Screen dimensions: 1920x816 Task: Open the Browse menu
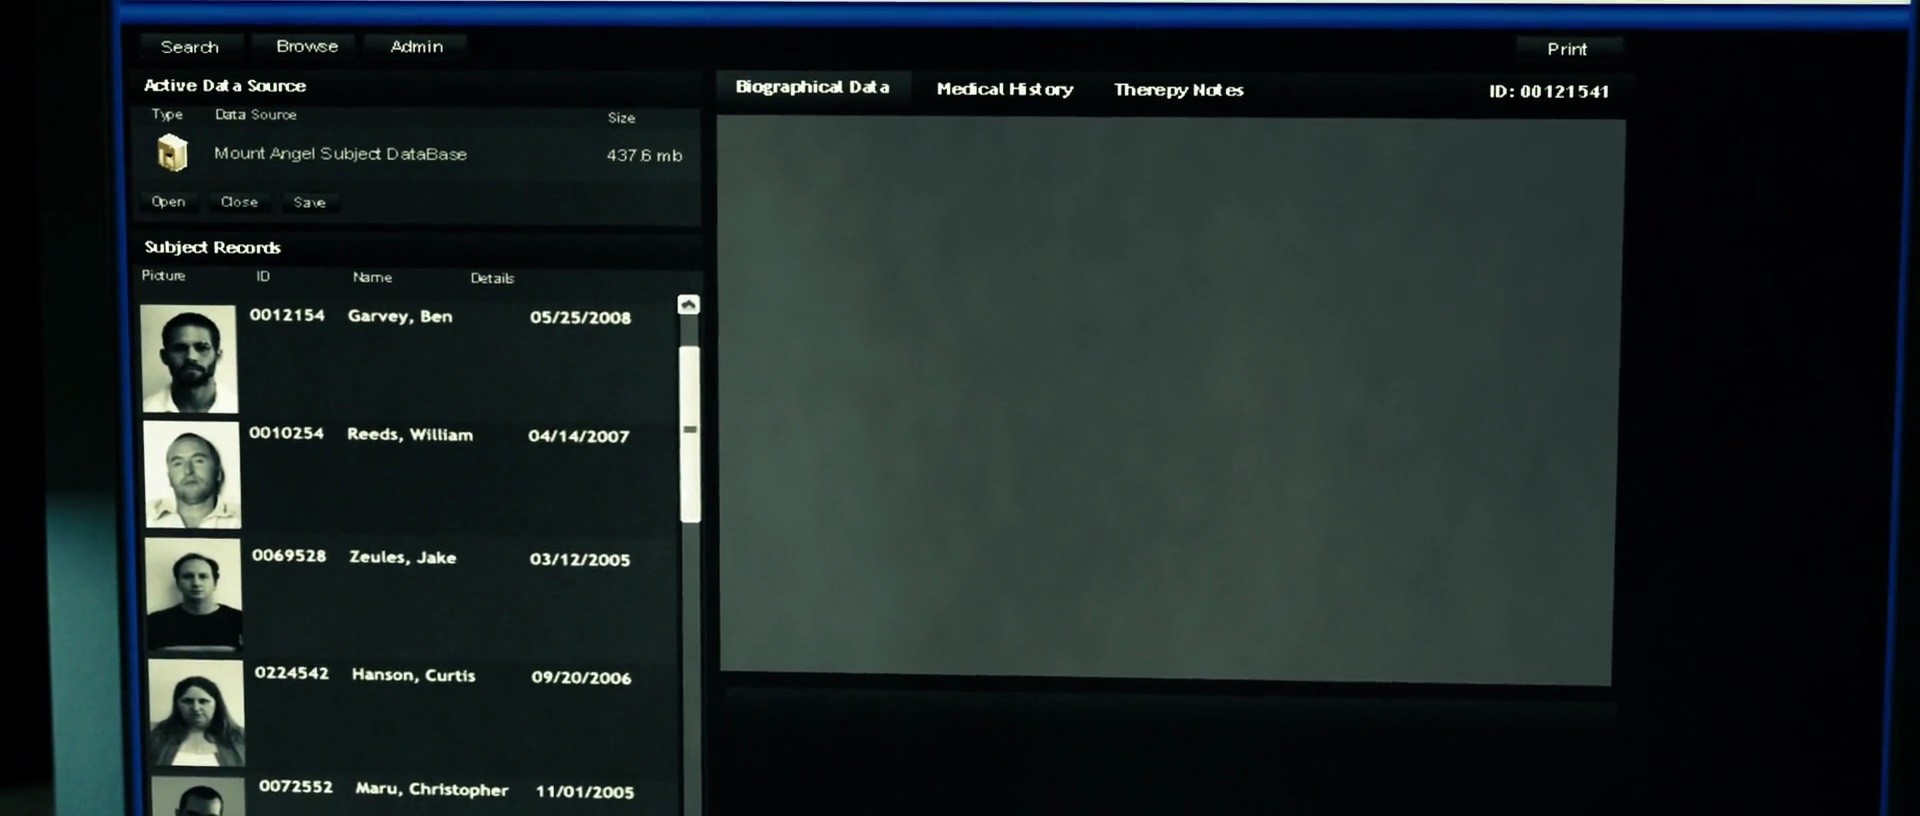(x=307, y=46)
